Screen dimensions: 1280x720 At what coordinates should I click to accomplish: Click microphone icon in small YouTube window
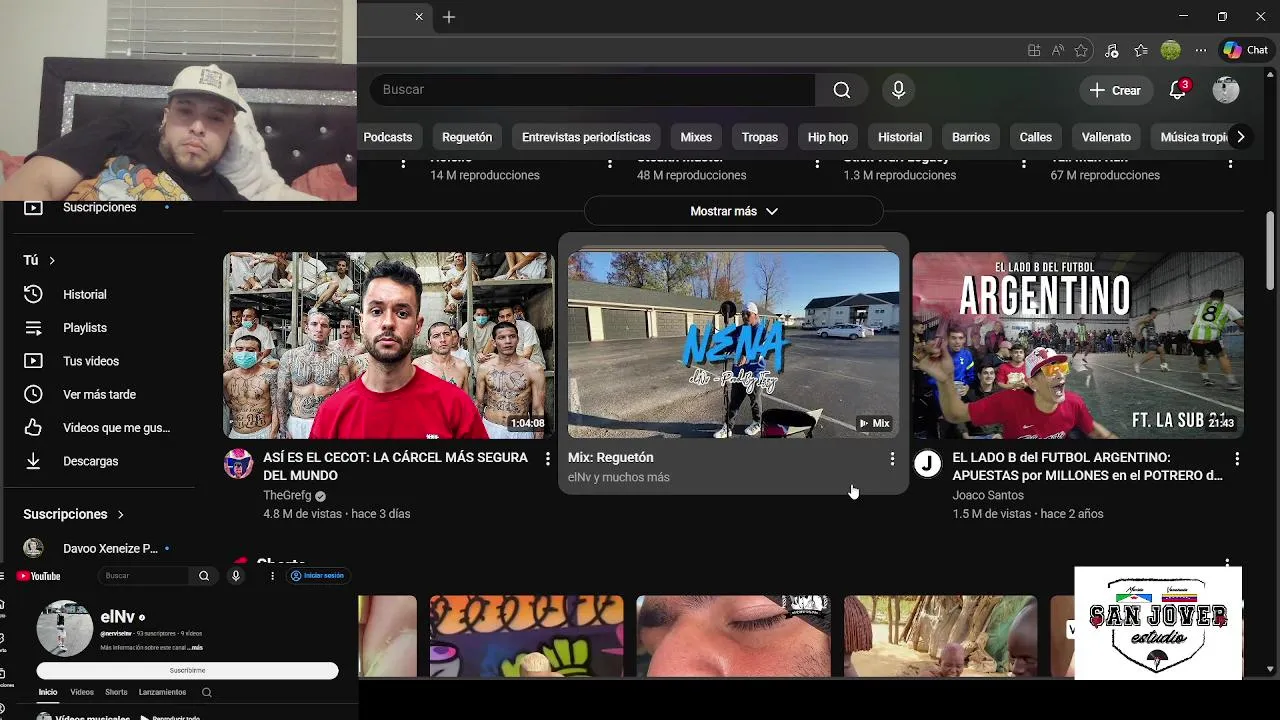236,576
